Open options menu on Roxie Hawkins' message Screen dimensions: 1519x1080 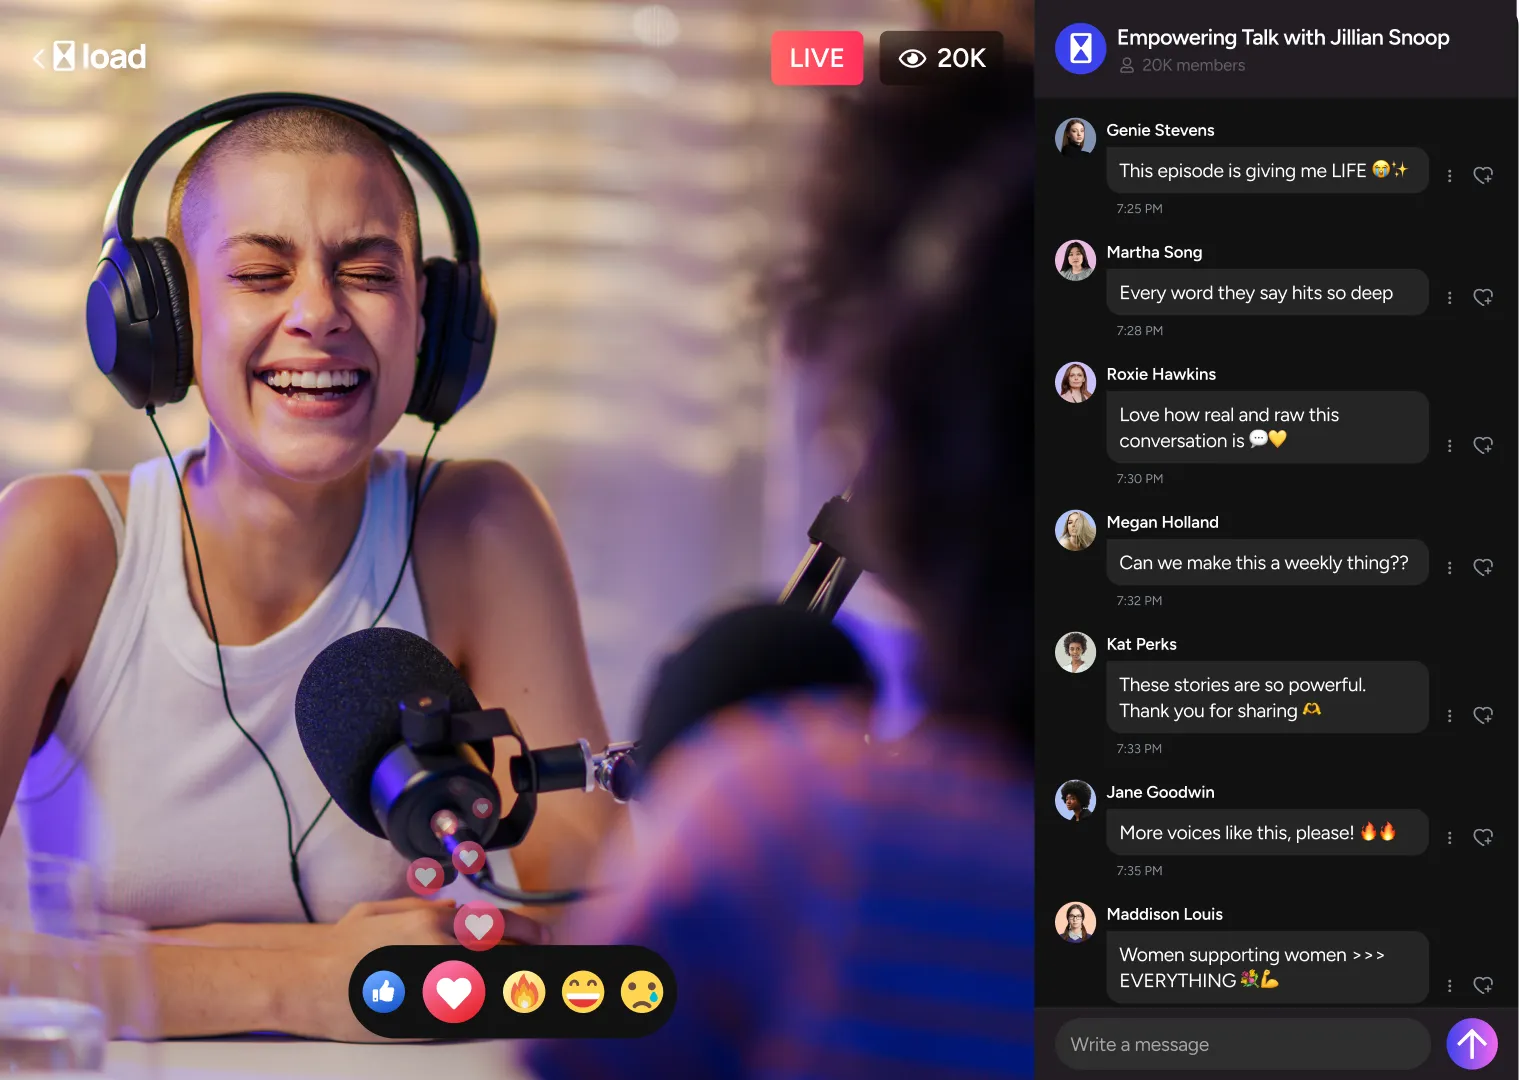(1449, 445)
